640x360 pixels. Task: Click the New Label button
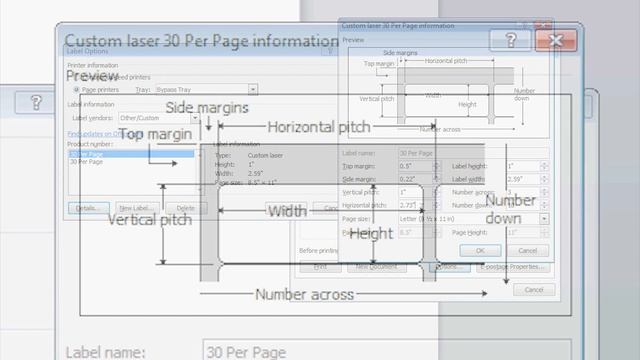click(x=137, y=208)
